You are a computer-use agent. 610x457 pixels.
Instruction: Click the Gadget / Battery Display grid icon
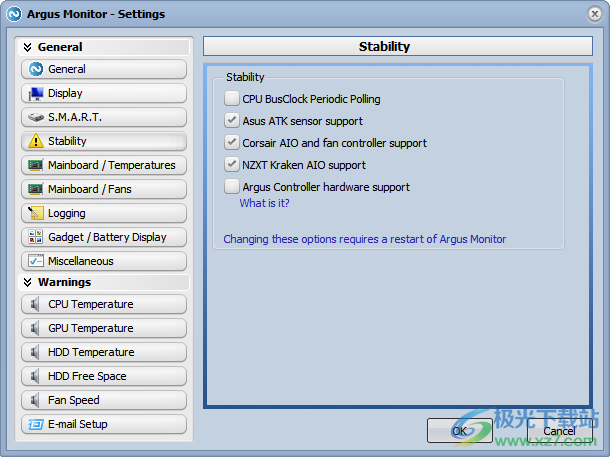tap(36, 237)
